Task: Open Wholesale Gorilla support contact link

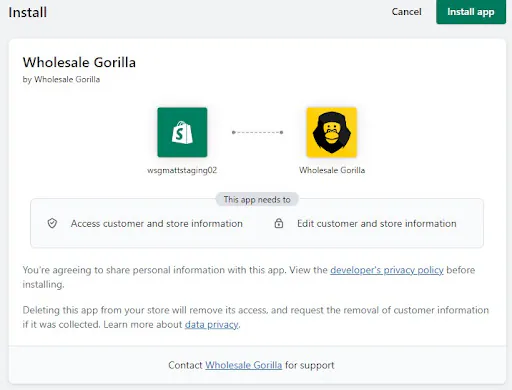Action: coord(243,365)
